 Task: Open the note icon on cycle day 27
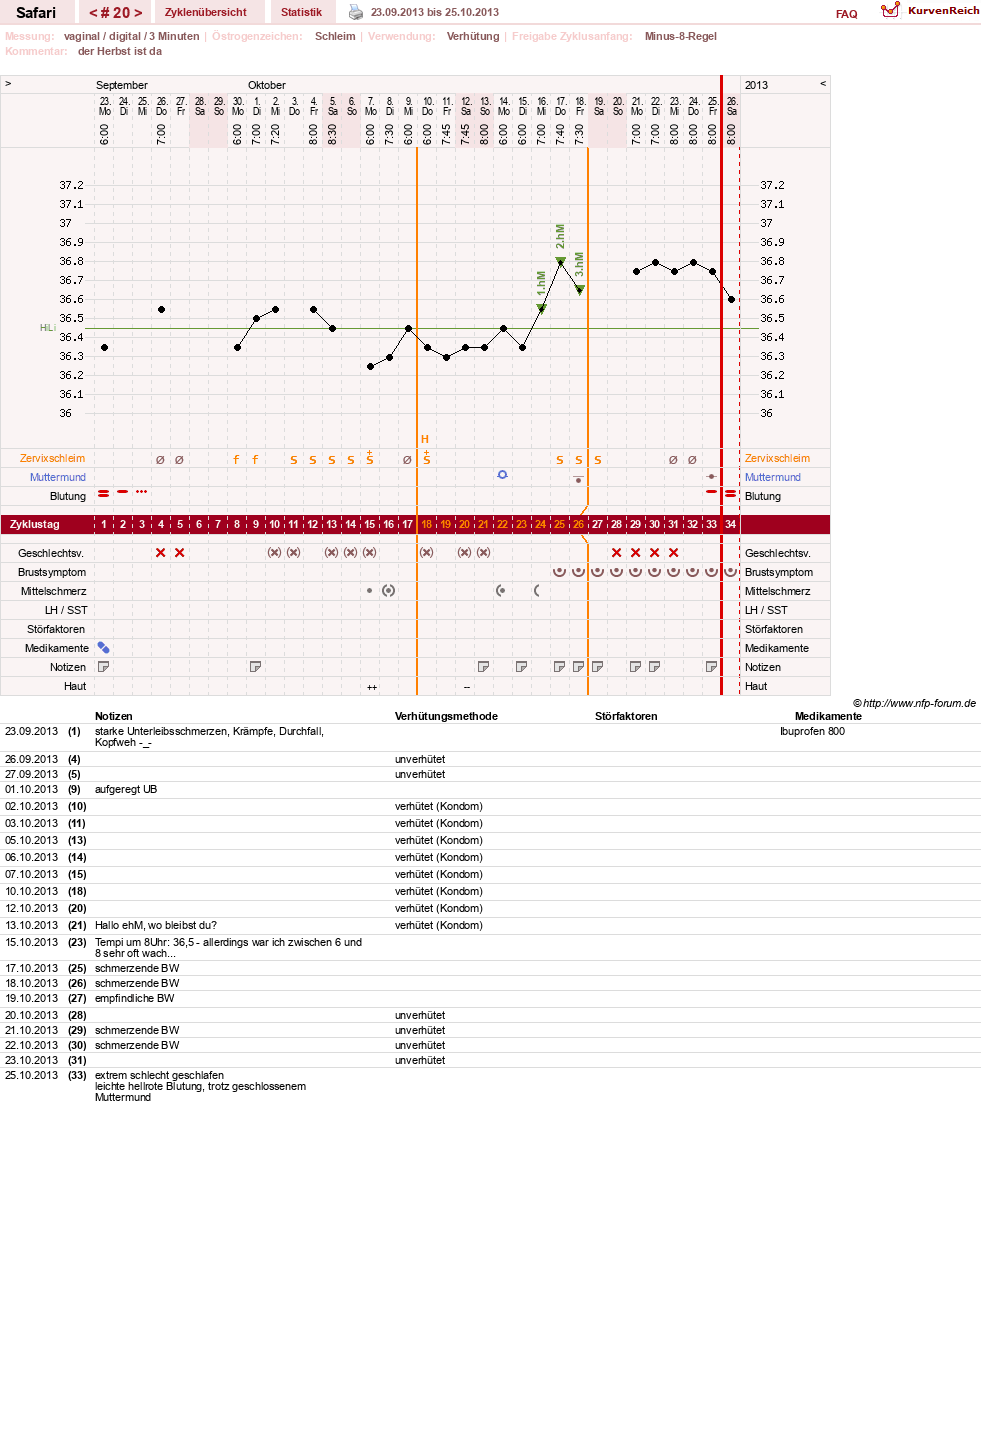(597, 667)
